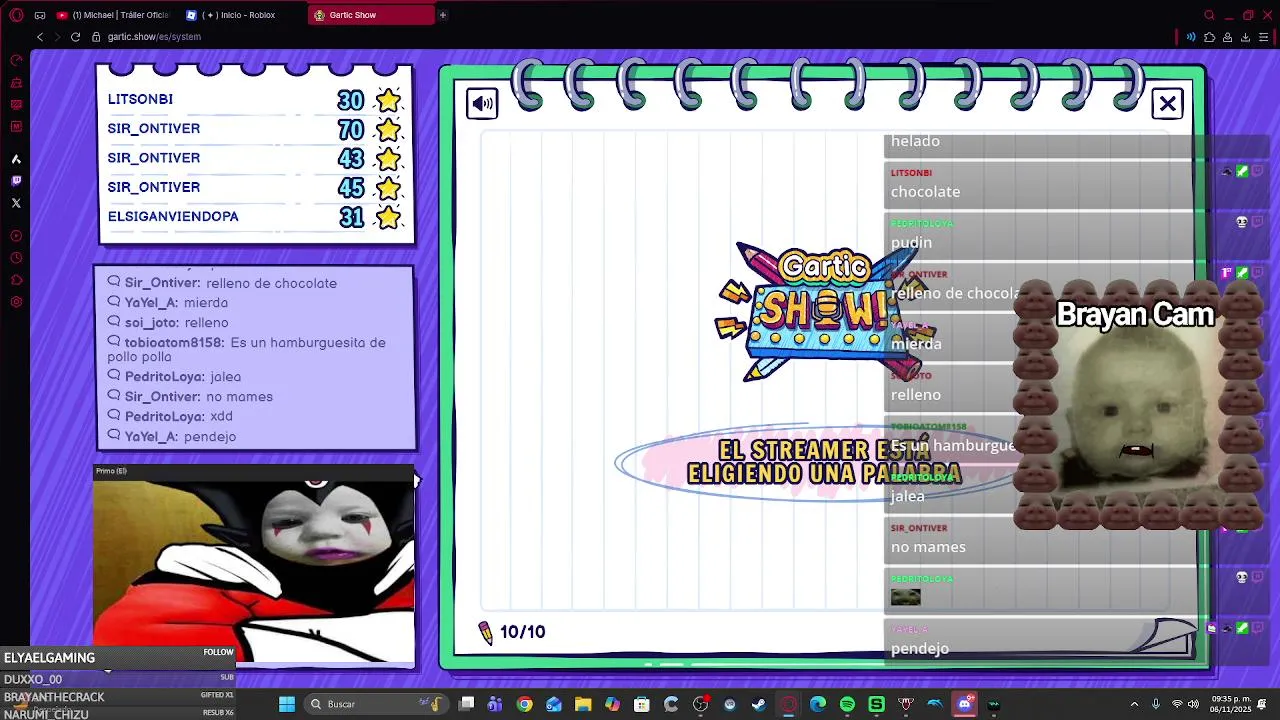Click the PedritoLoya 'jalea' chat message

click(x=174, y=377)
